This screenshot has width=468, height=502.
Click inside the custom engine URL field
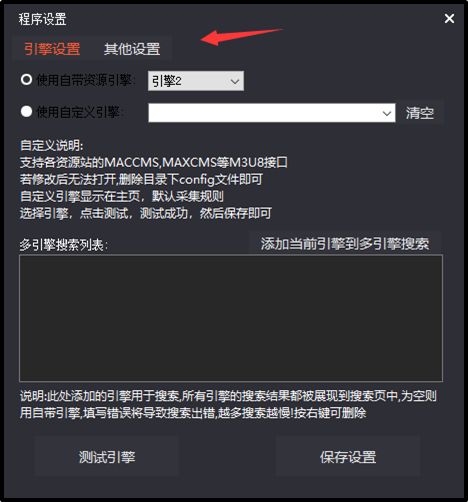(x=263, y=113)
